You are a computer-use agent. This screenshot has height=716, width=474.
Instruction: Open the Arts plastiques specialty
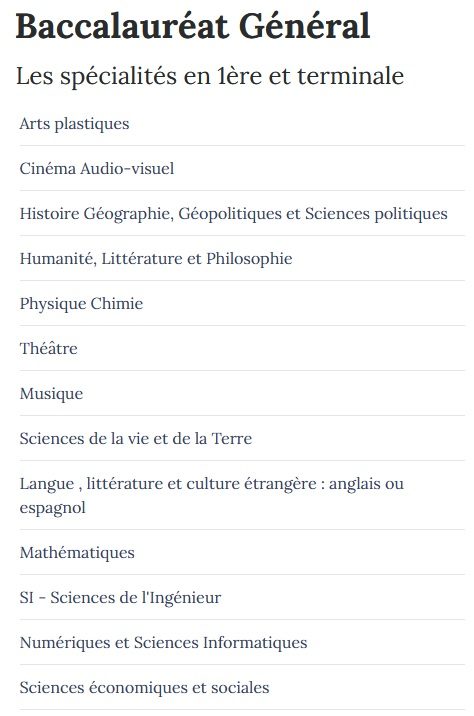242,124
